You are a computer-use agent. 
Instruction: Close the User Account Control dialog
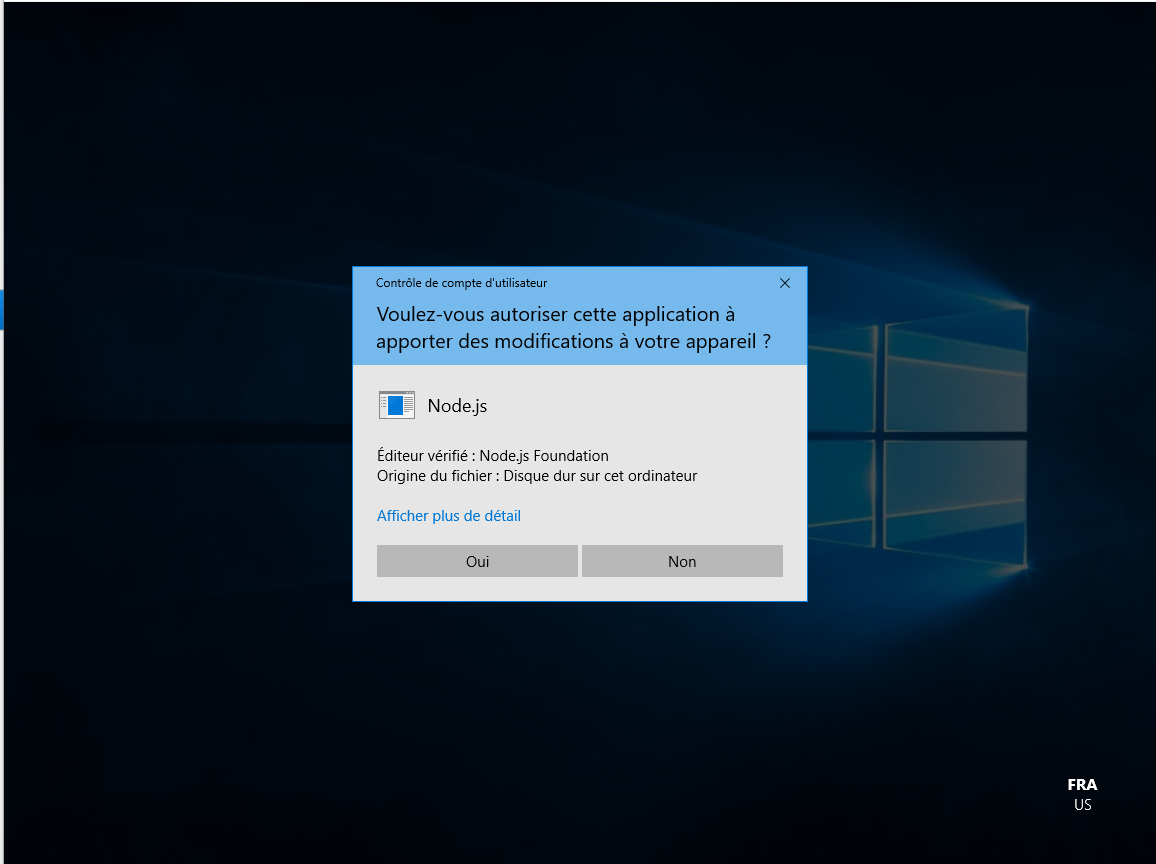click(x=784, y=283)
